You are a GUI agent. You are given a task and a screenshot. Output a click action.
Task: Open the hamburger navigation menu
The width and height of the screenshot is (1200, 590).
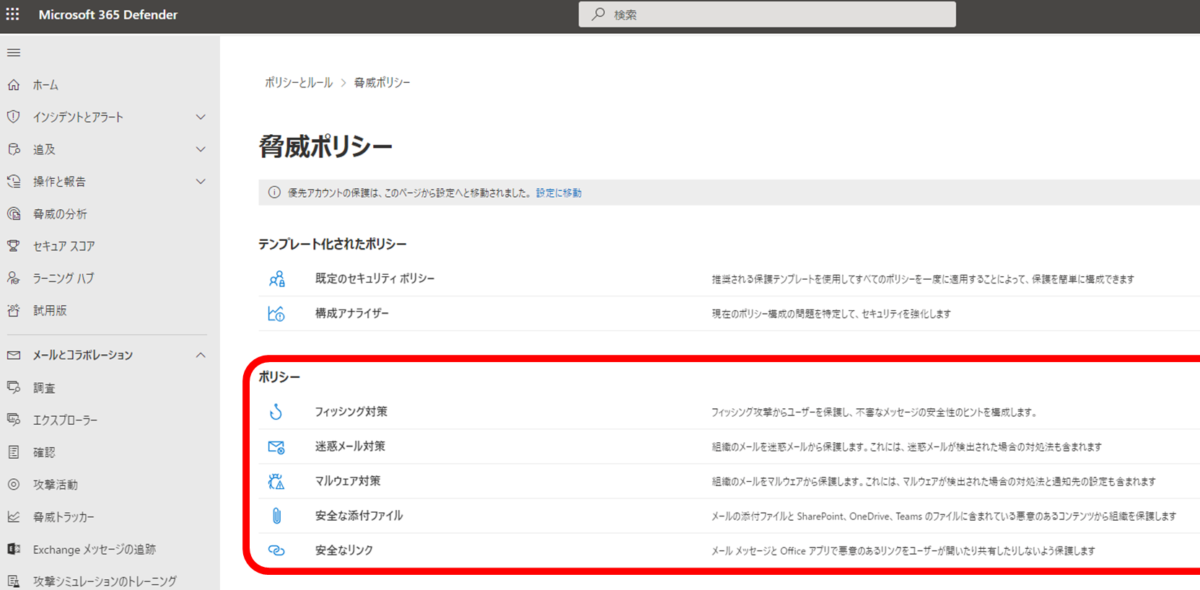(15, 51)
